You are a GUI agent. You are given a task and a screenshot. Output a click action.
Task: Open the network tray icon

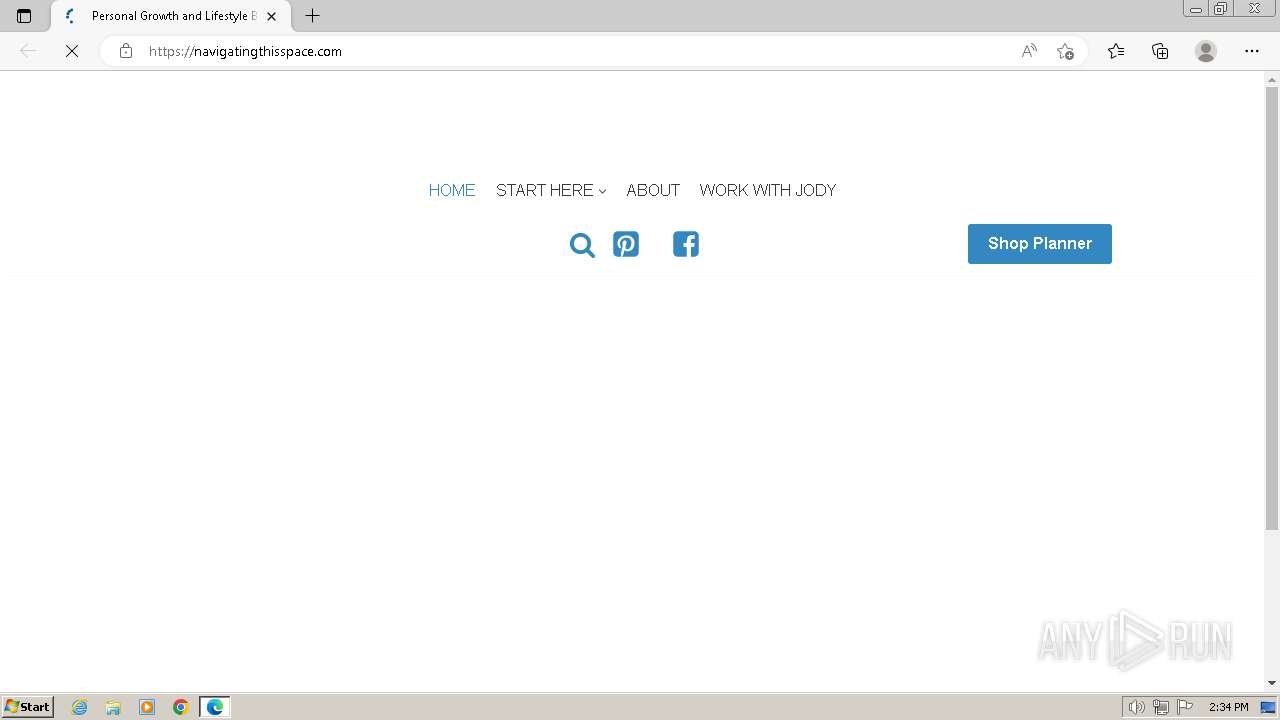pos(1161,707)
